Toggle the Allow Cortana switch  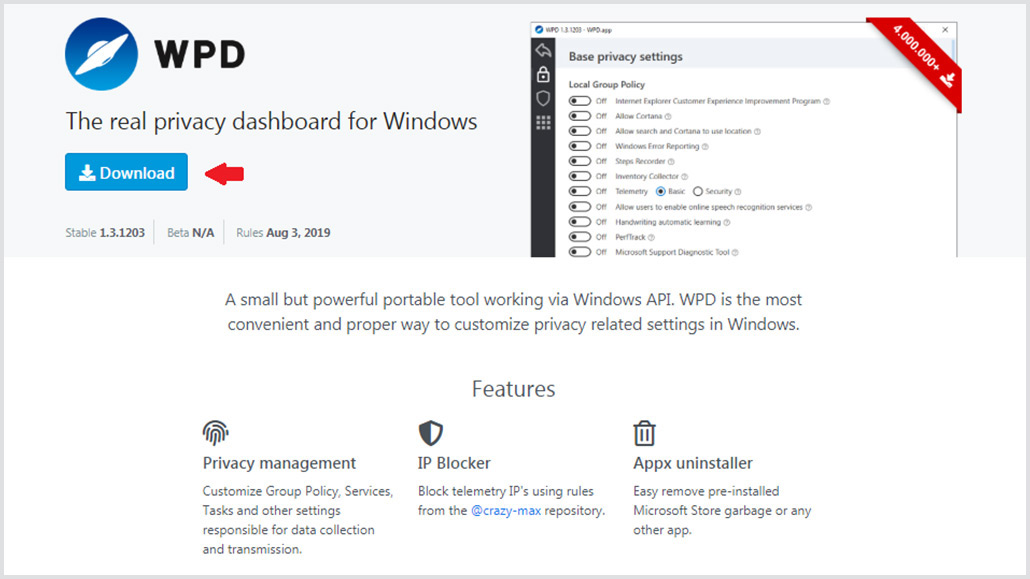point(579,116)
